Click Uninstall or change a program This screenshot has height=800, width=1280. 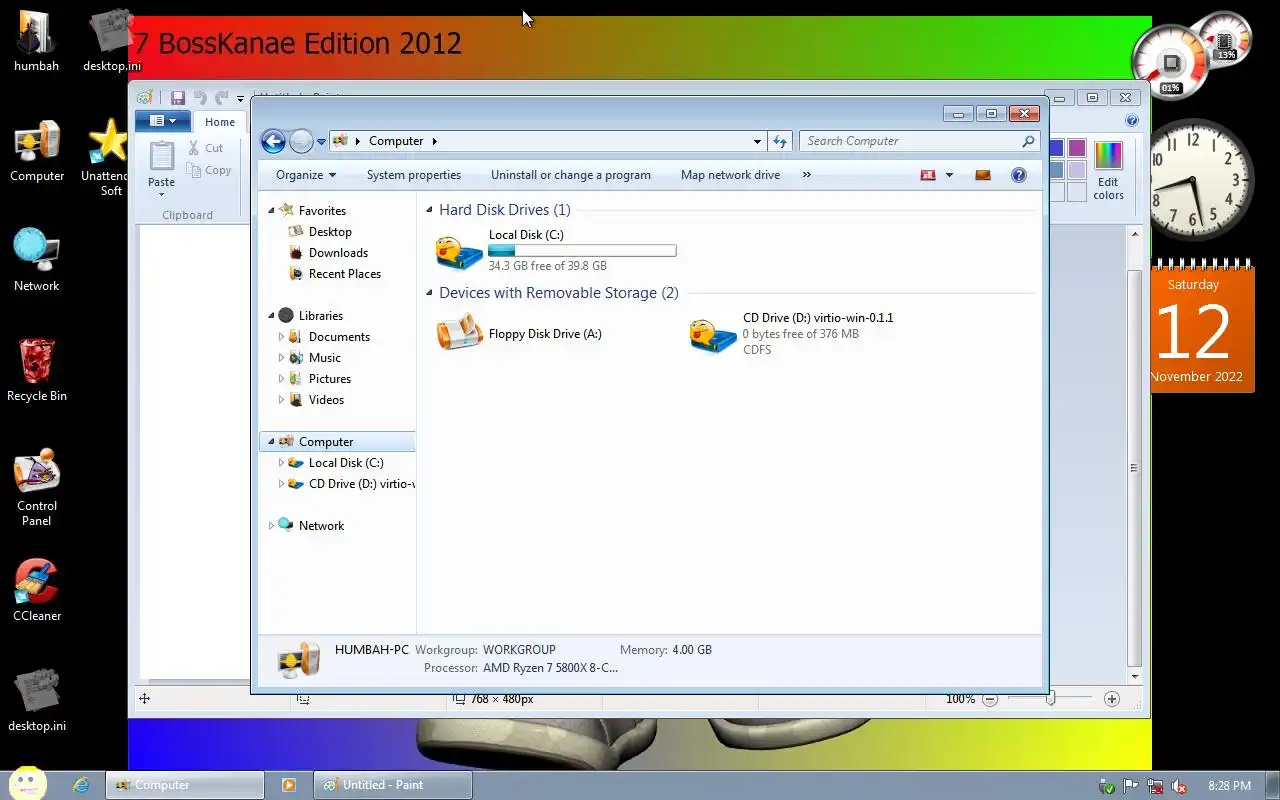tap(571, 175)
